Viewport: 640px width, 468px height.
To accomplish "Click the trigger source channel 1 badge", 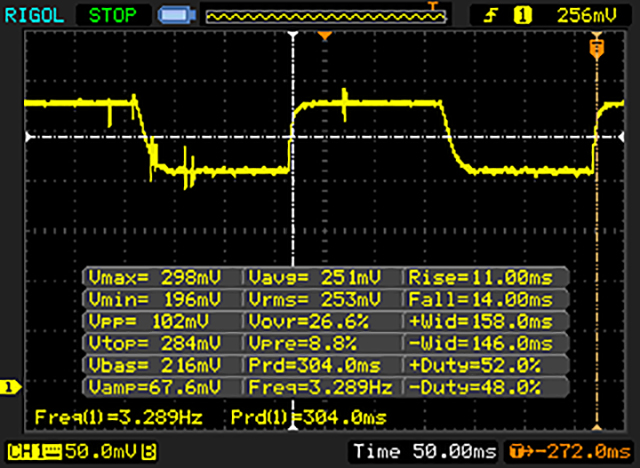I will [x=523, y=16].
